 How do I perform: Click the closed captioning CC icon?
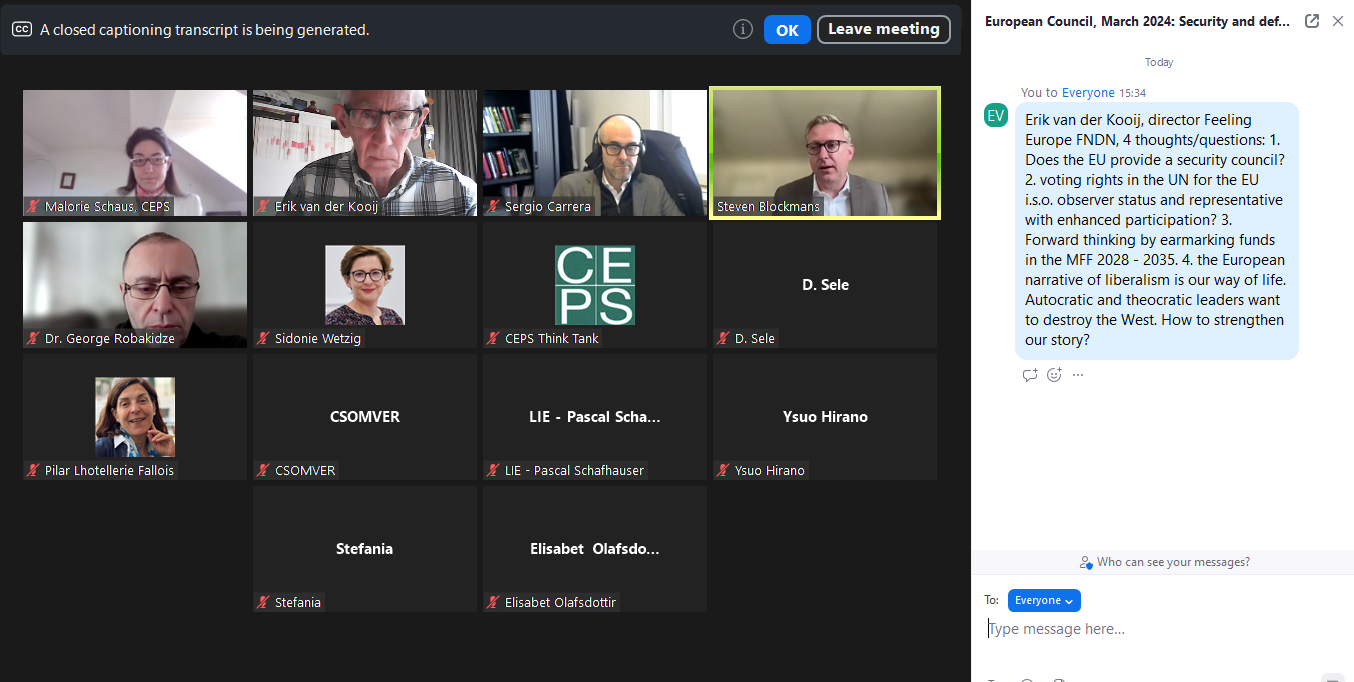click(22, 30)
